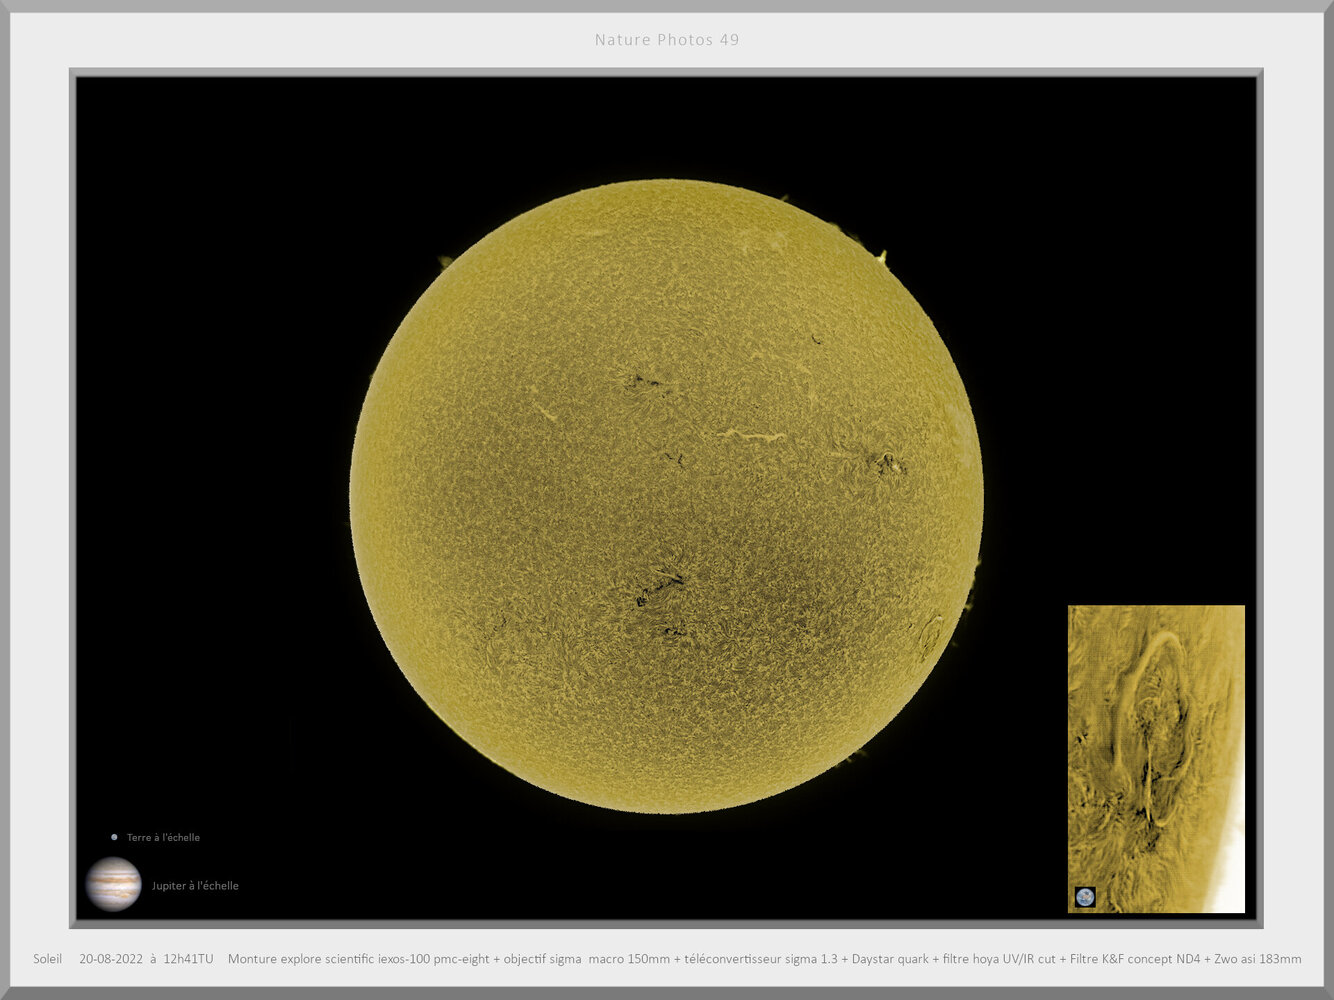Screen dimensions: 1334x1000
Task: Expand the 'Nature Photos 49' title
Action: 667,40
